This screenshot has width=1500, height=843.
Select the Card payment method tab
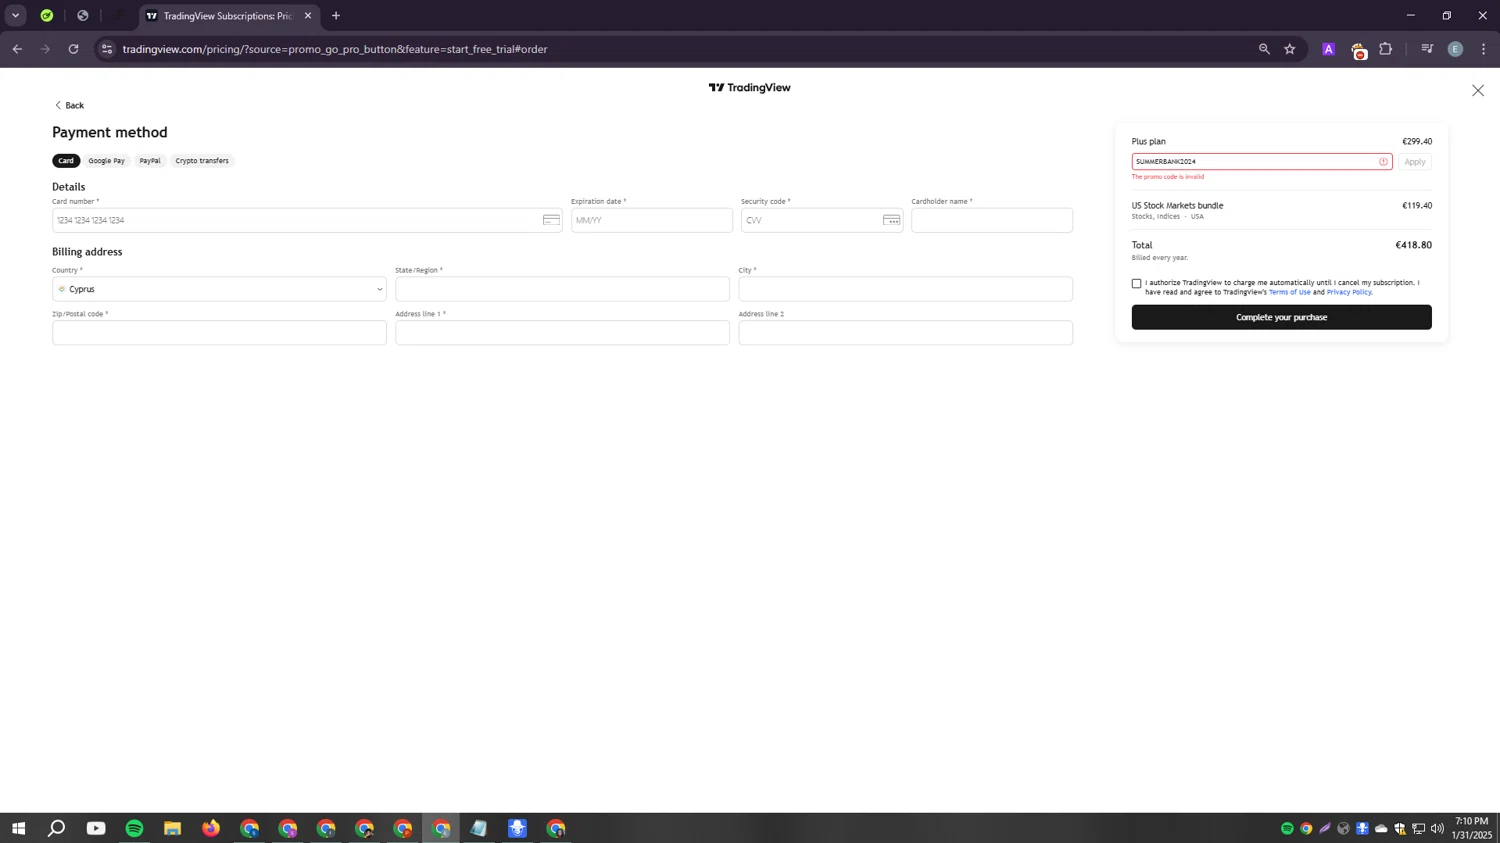click(66, 161)
